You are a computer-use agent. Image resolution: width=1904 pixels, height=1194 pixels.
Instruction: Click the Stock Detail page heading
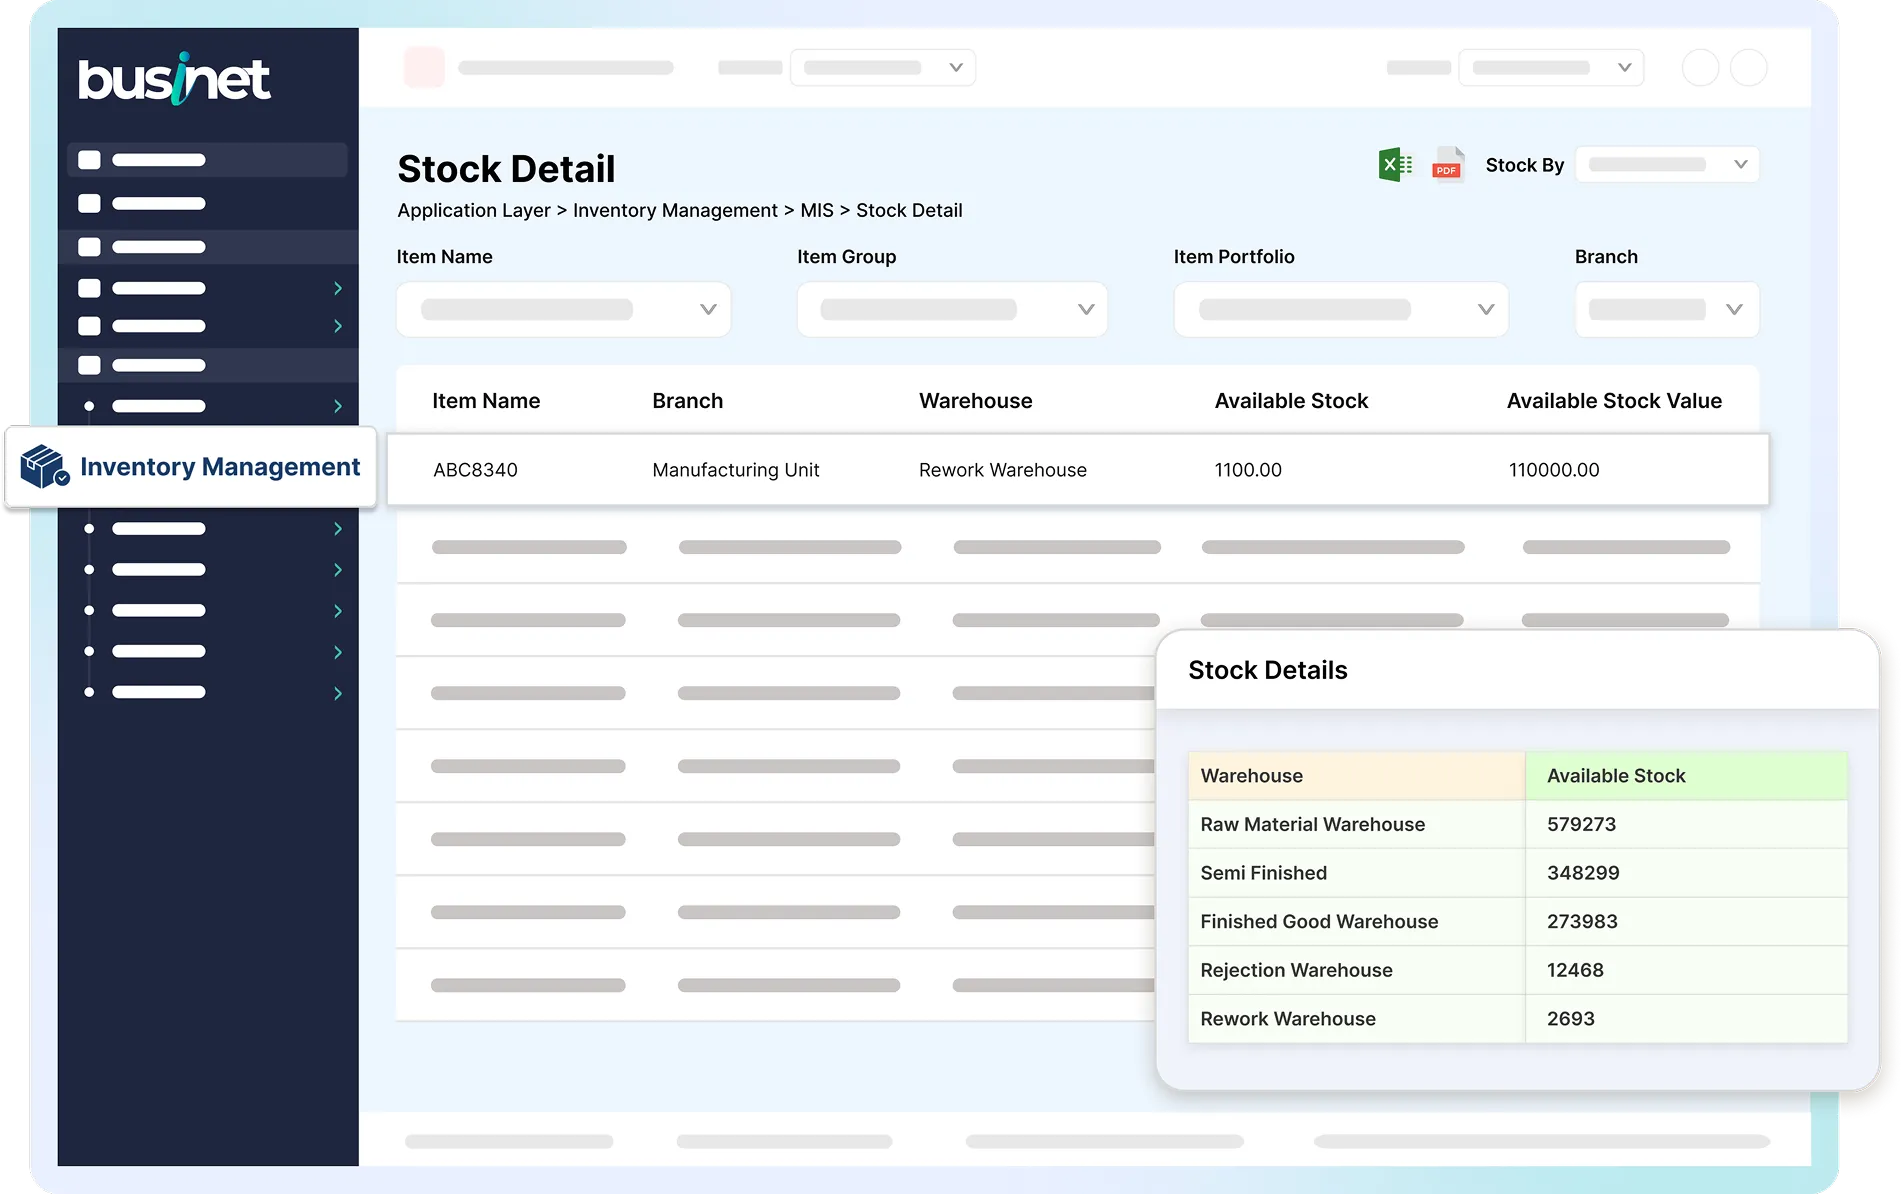506,169
